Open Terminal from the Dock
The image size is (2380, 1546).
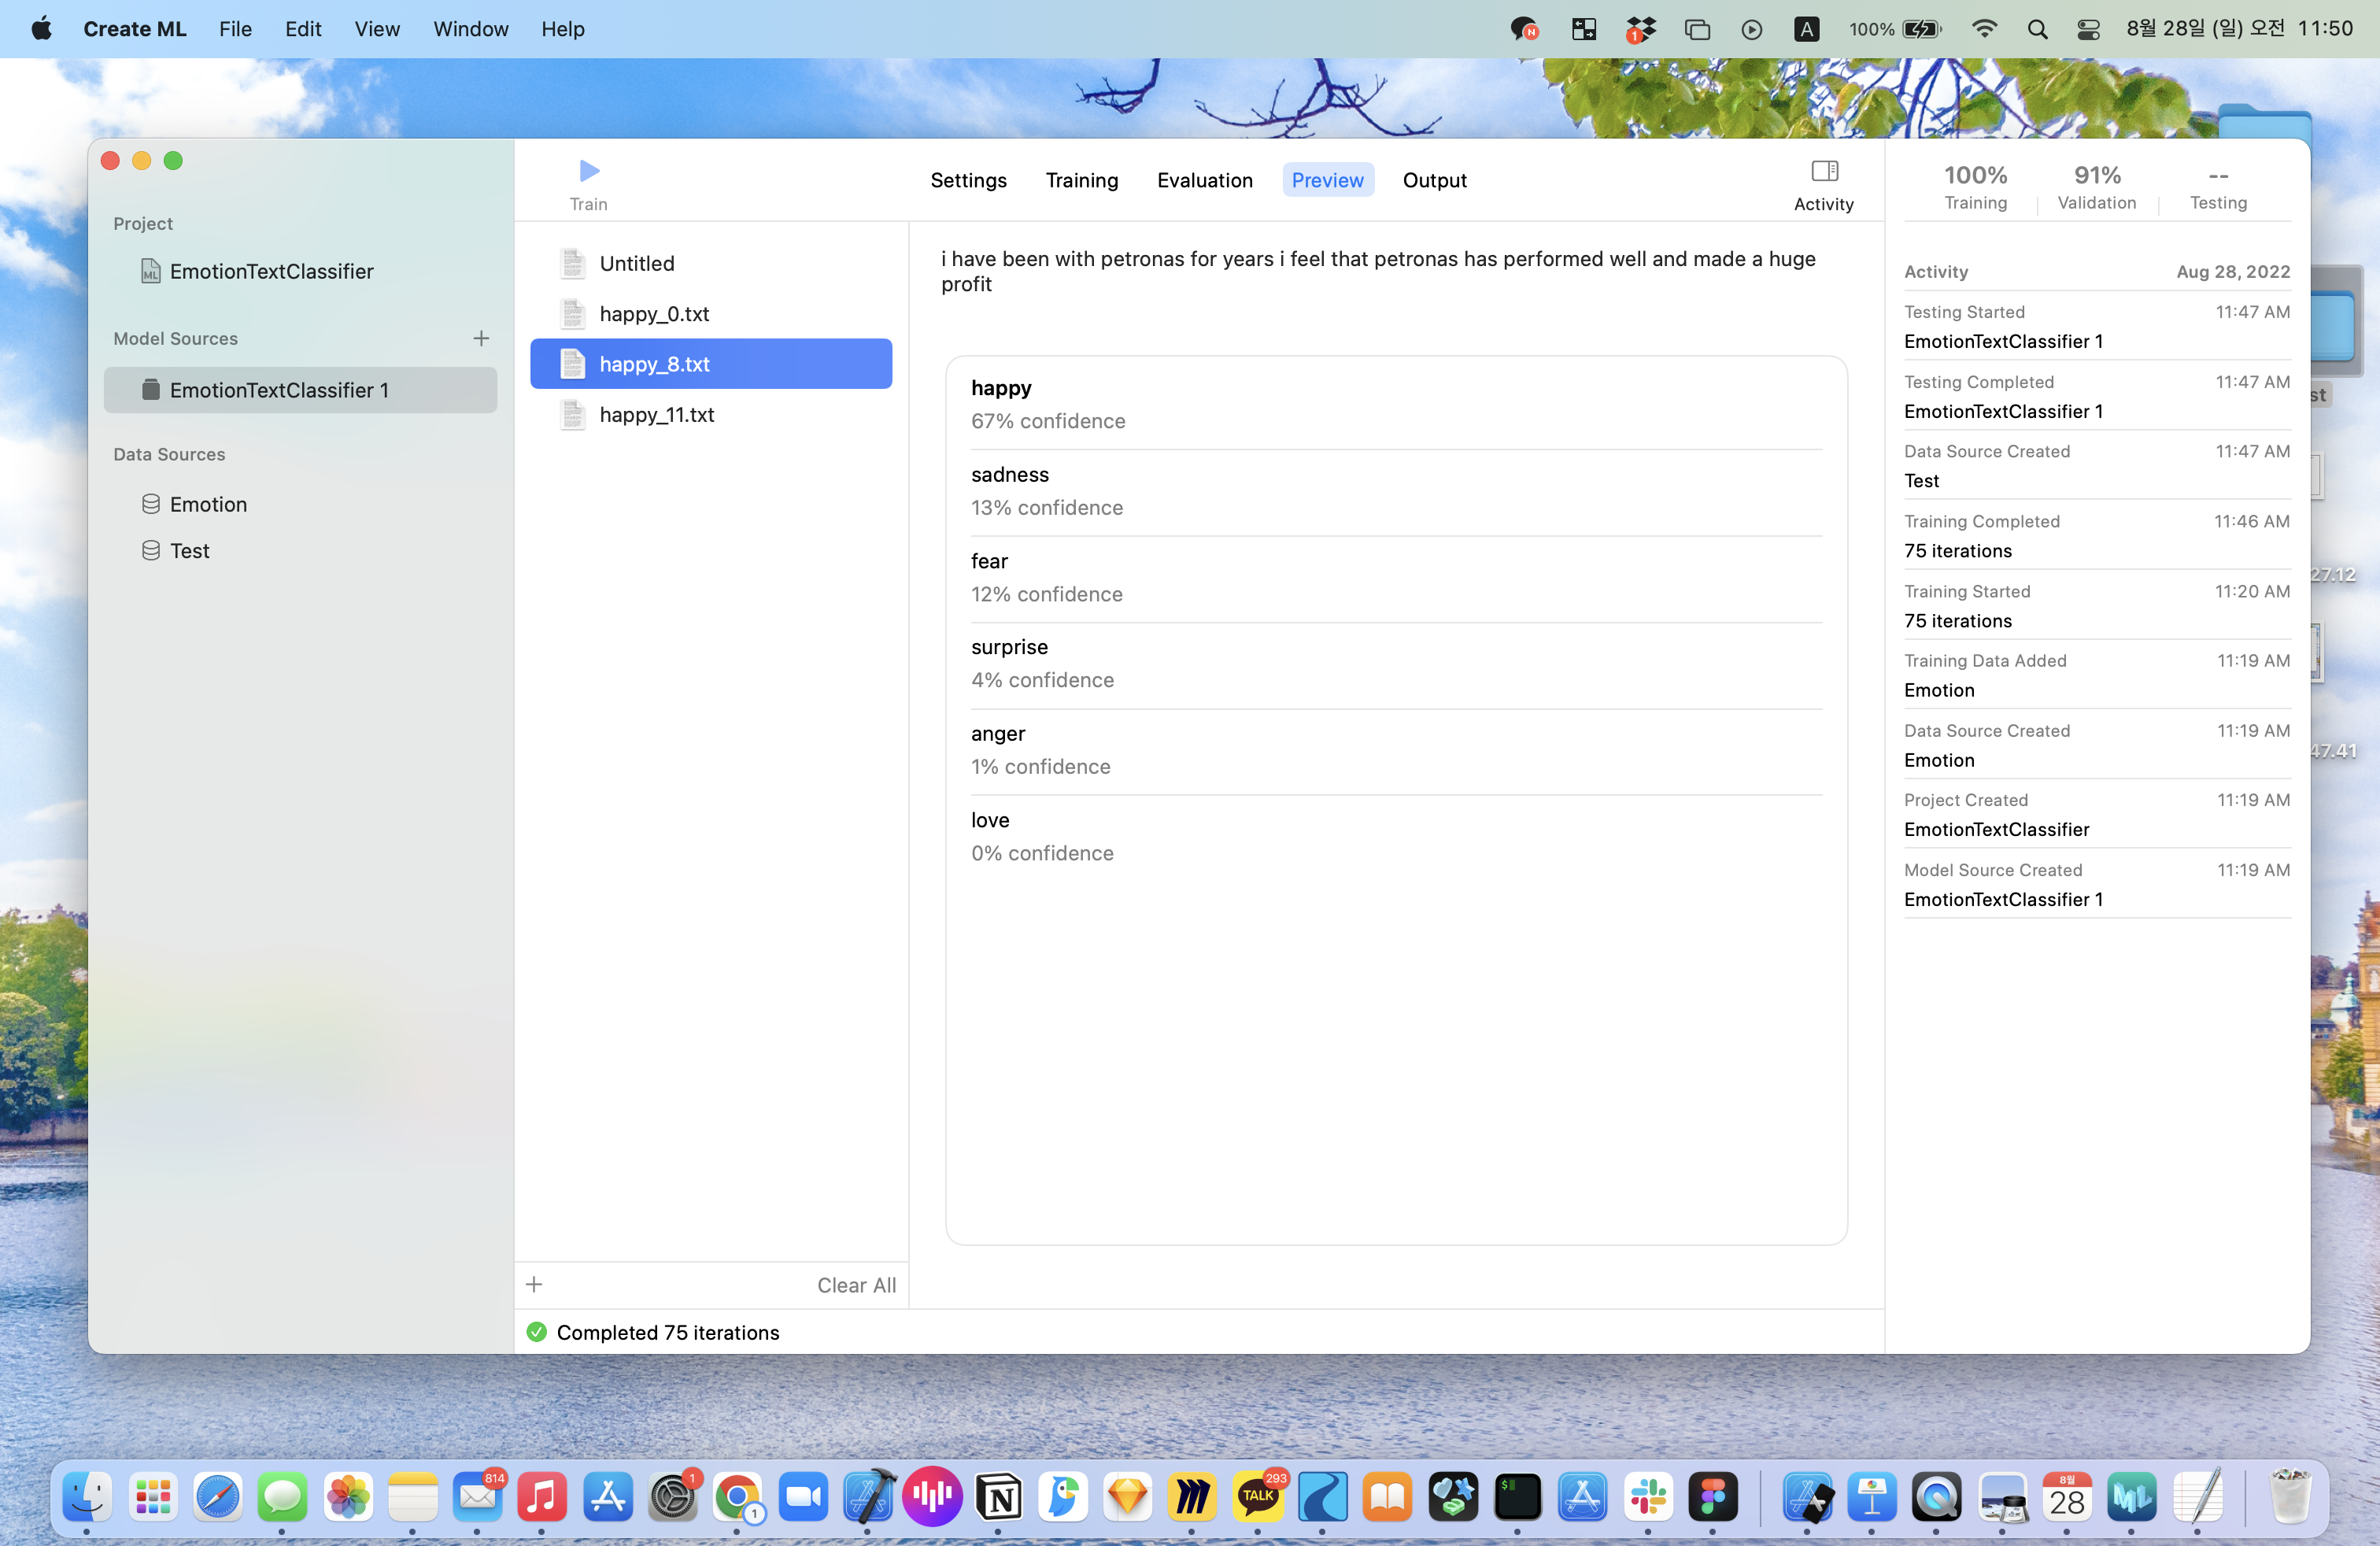click(x=1517, y=1497)
